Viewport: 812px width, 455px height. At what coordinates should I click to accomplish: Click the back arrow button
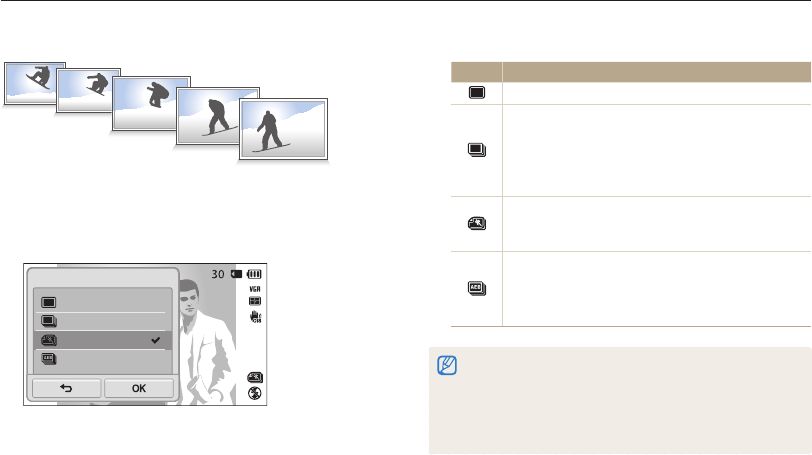pyautogui.click(x=66, y=388)
